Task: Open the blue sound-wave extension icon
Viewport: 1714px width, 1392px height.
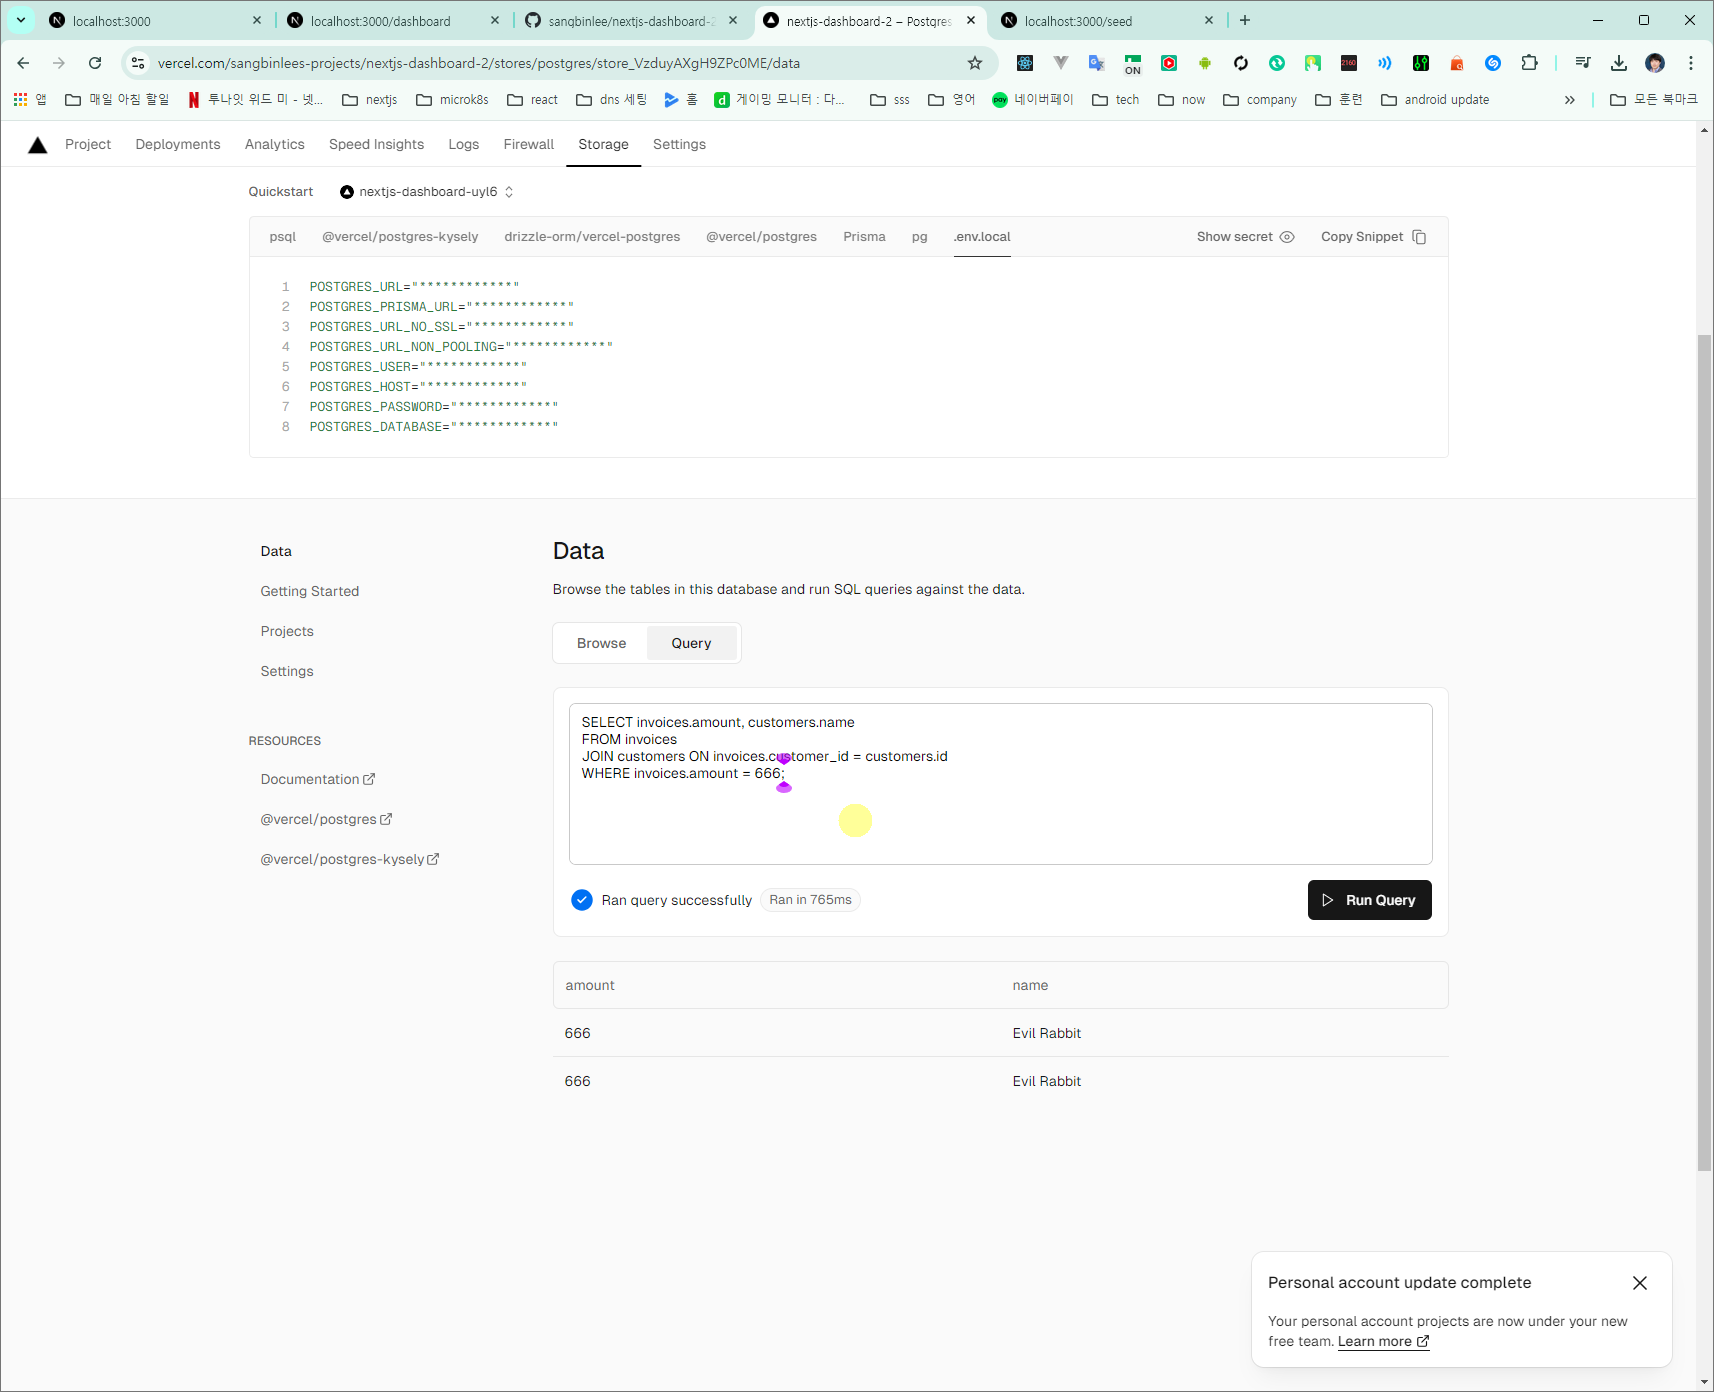Action: coord(1385,63)
